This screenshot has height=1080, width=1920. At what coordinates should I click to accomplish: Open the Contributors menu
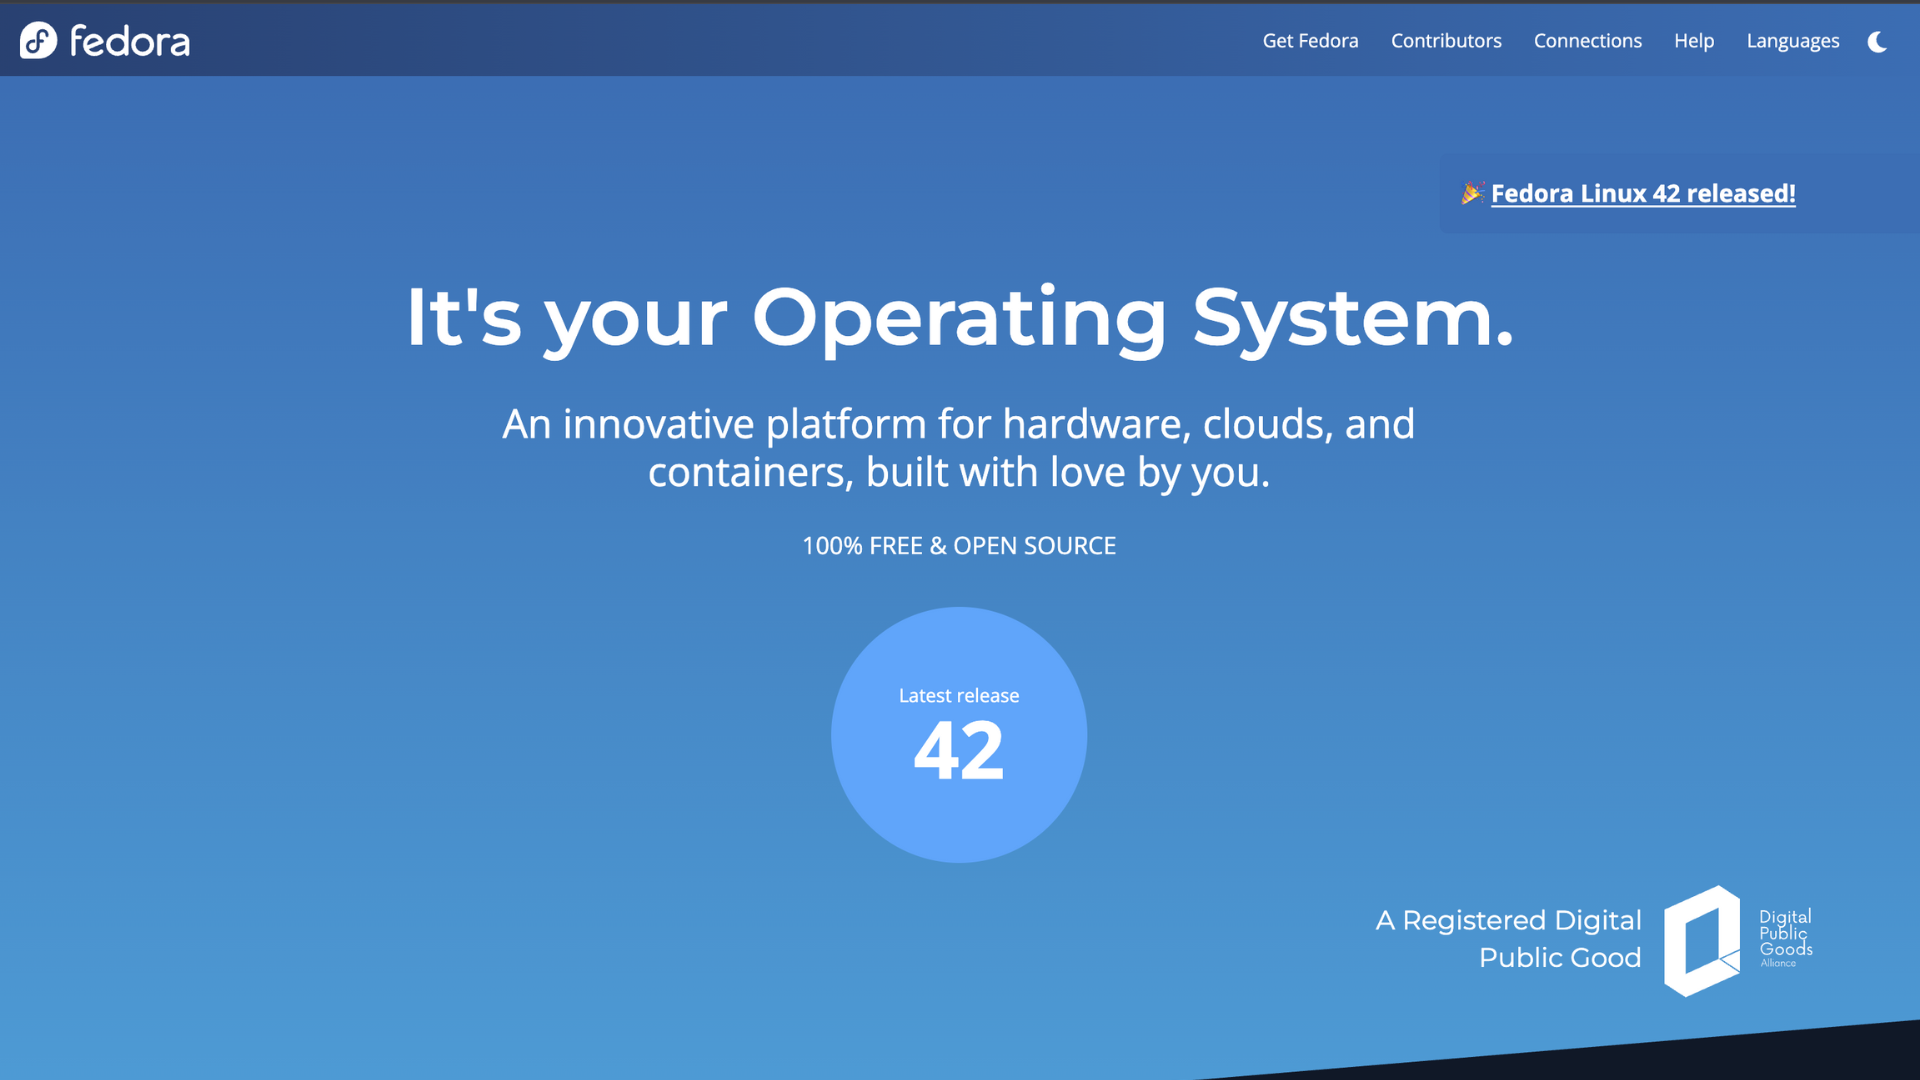1446,41
